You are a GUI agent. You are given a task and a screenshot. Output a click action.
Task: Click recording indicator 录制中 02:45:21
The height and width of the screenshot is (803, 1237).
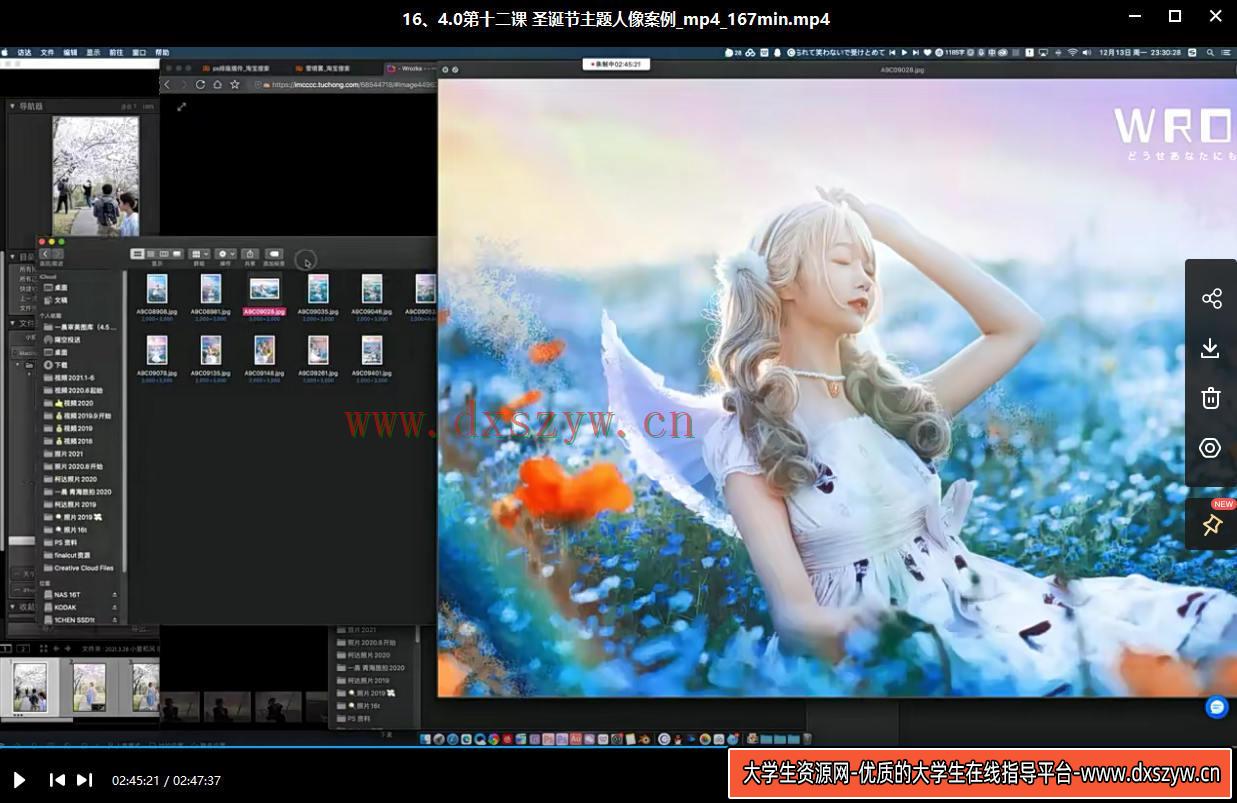coord(614,64)
